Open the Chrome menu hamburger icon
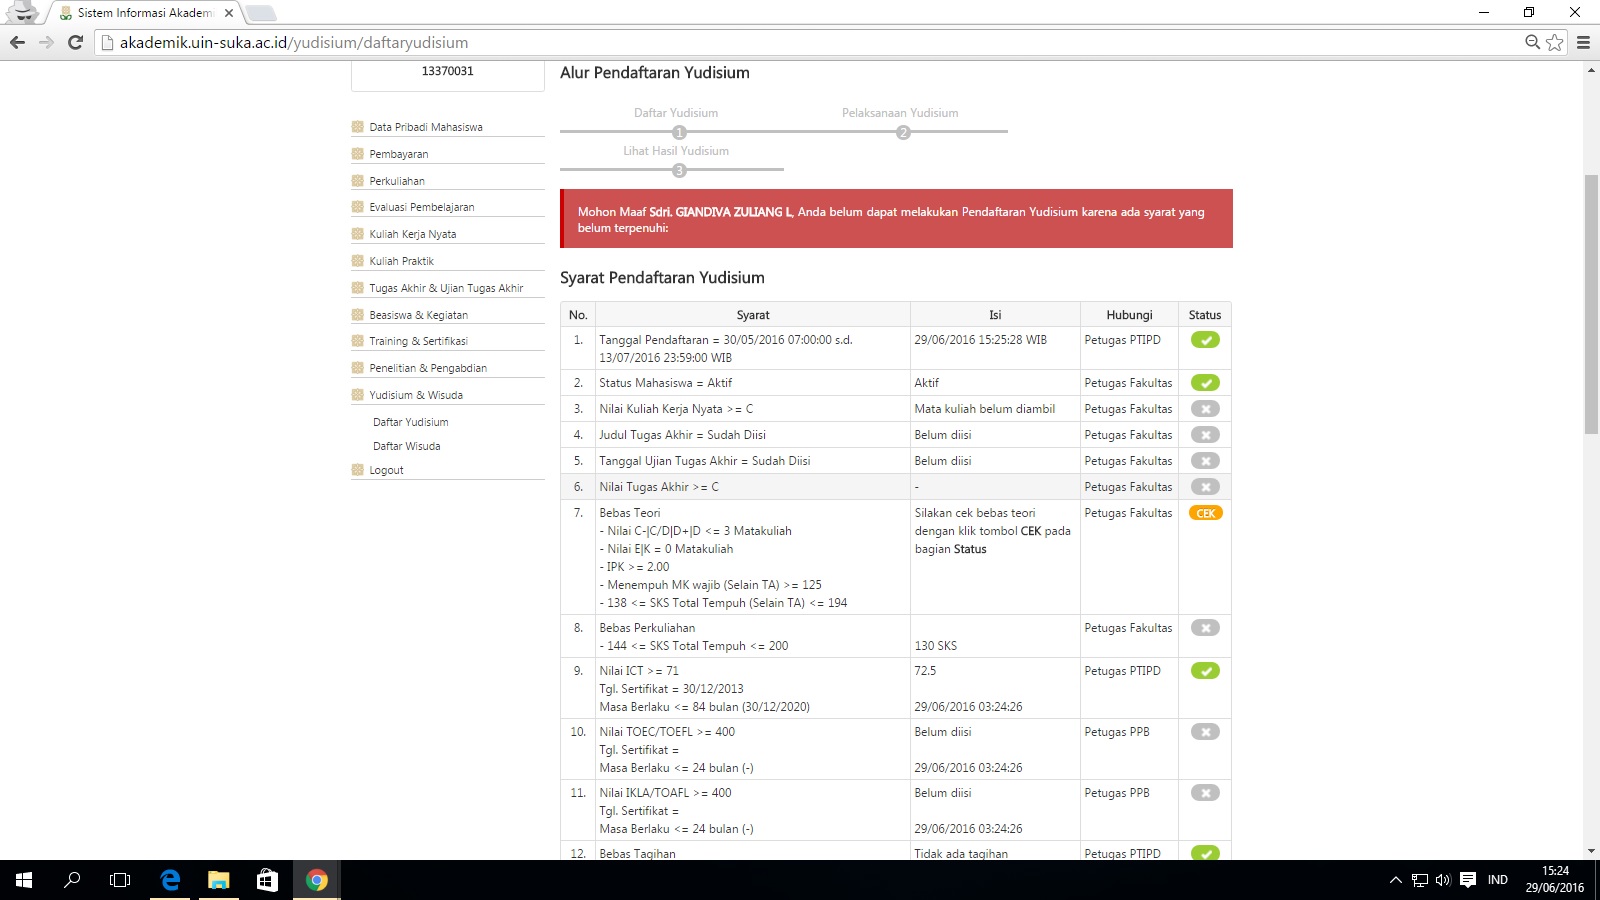This screenshot has height=900, width=1600. click(1583, 42)
